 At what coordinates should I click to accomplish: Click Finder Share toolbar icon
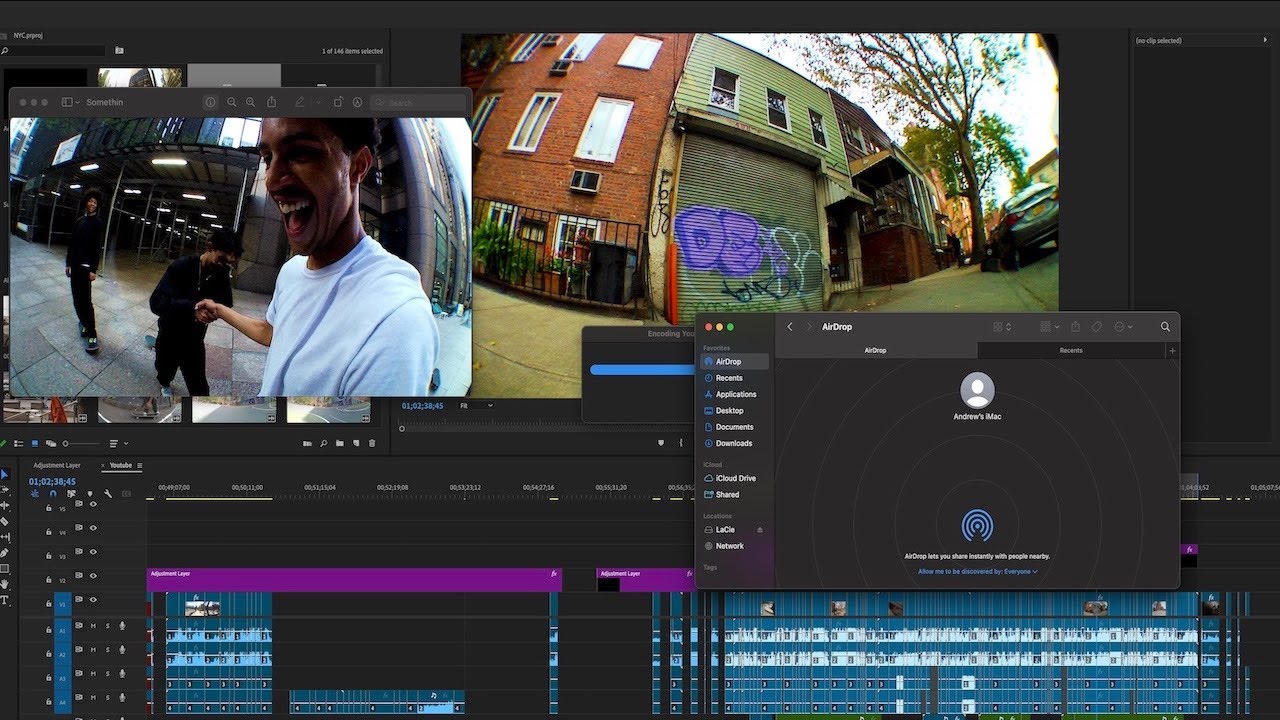pos(1075,327)
